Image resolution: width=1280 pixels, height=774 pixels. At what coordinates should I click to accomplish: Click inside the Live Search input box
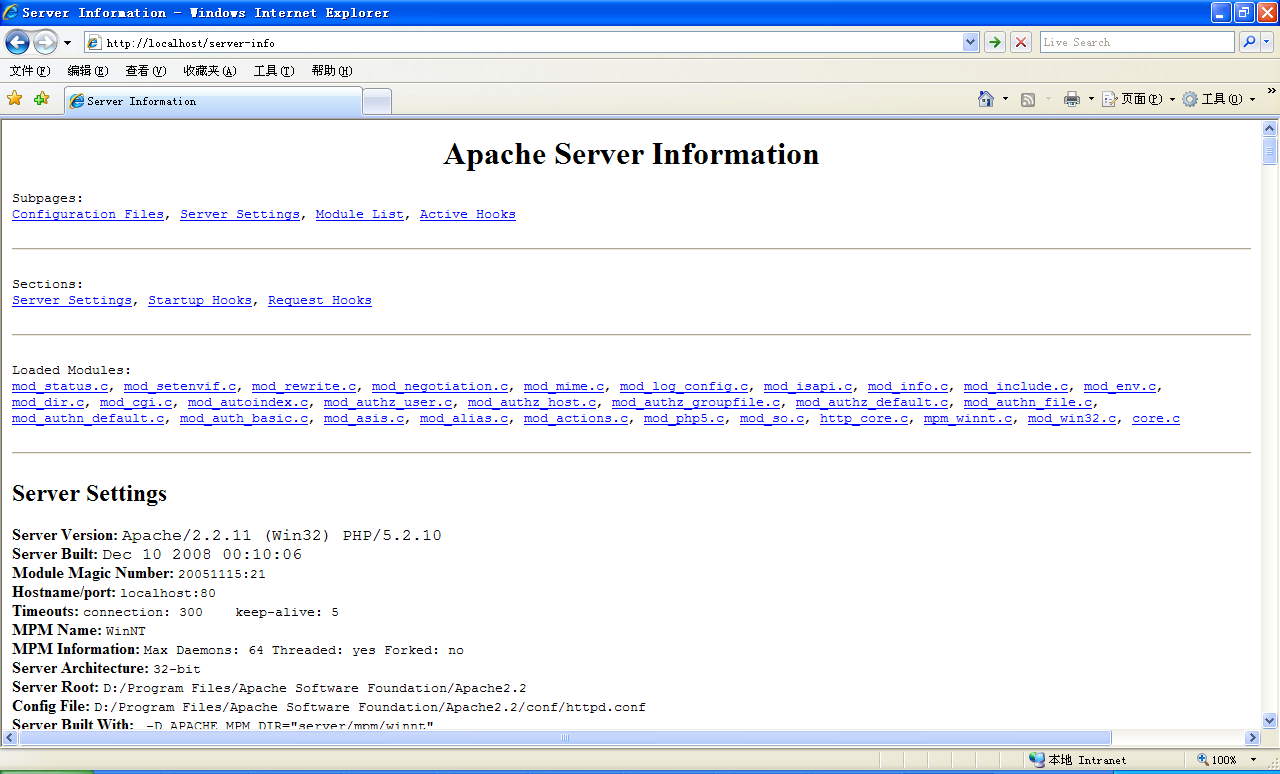pyautogui.click(x=1136, y=42)
